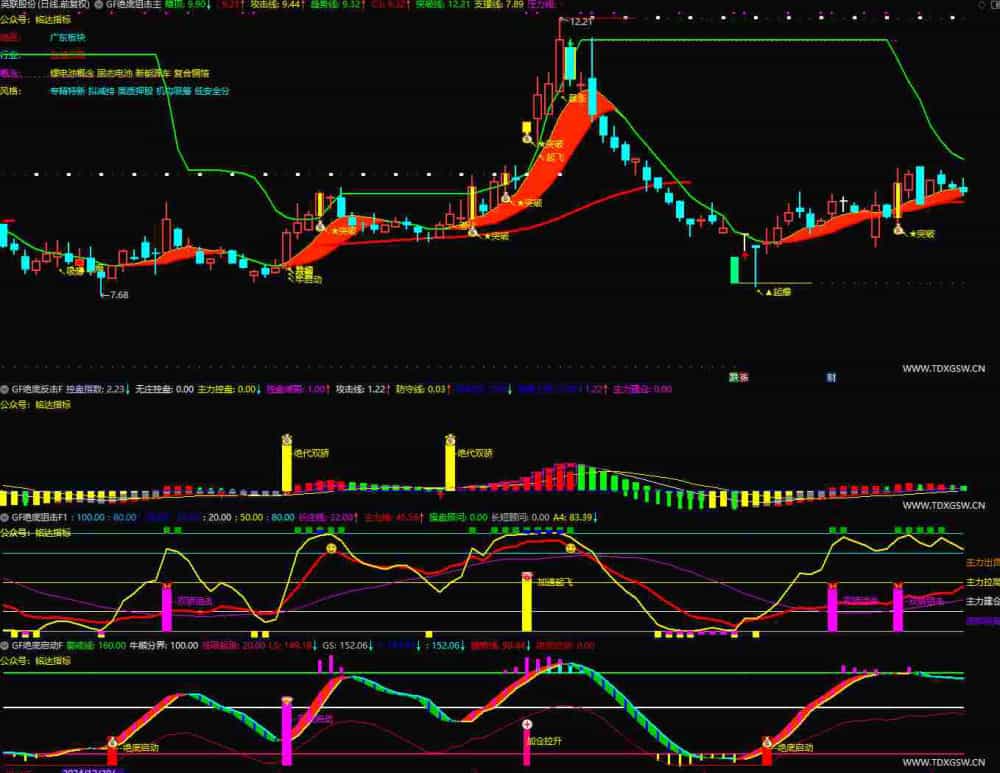Click money bag atop the earlier 绝代双骄 yellow bar
The width and height of the screenshot is (1000, 773).
286,439
